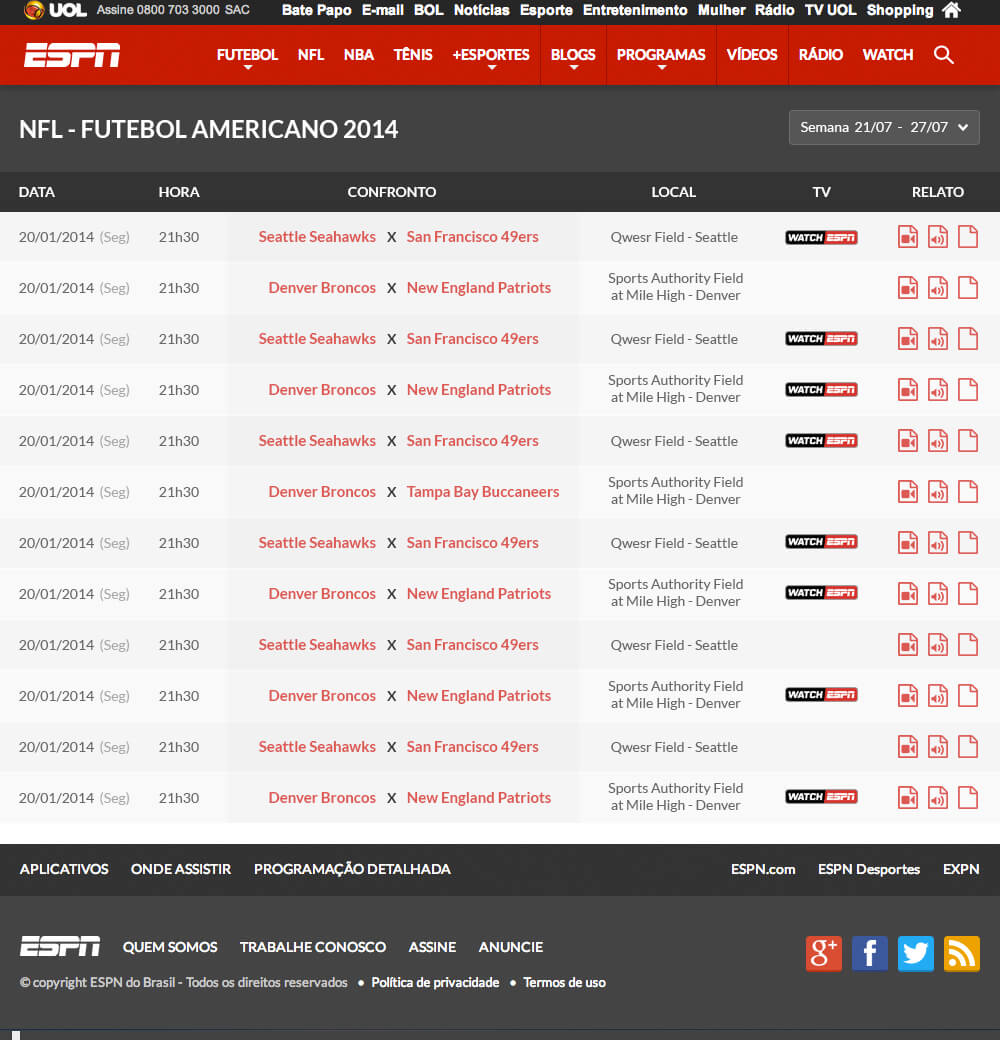The width and height of the screenshot is (1000, 1040).
Task: Open E-mail link in the UOL bar
Action: [x=383, y=10]
